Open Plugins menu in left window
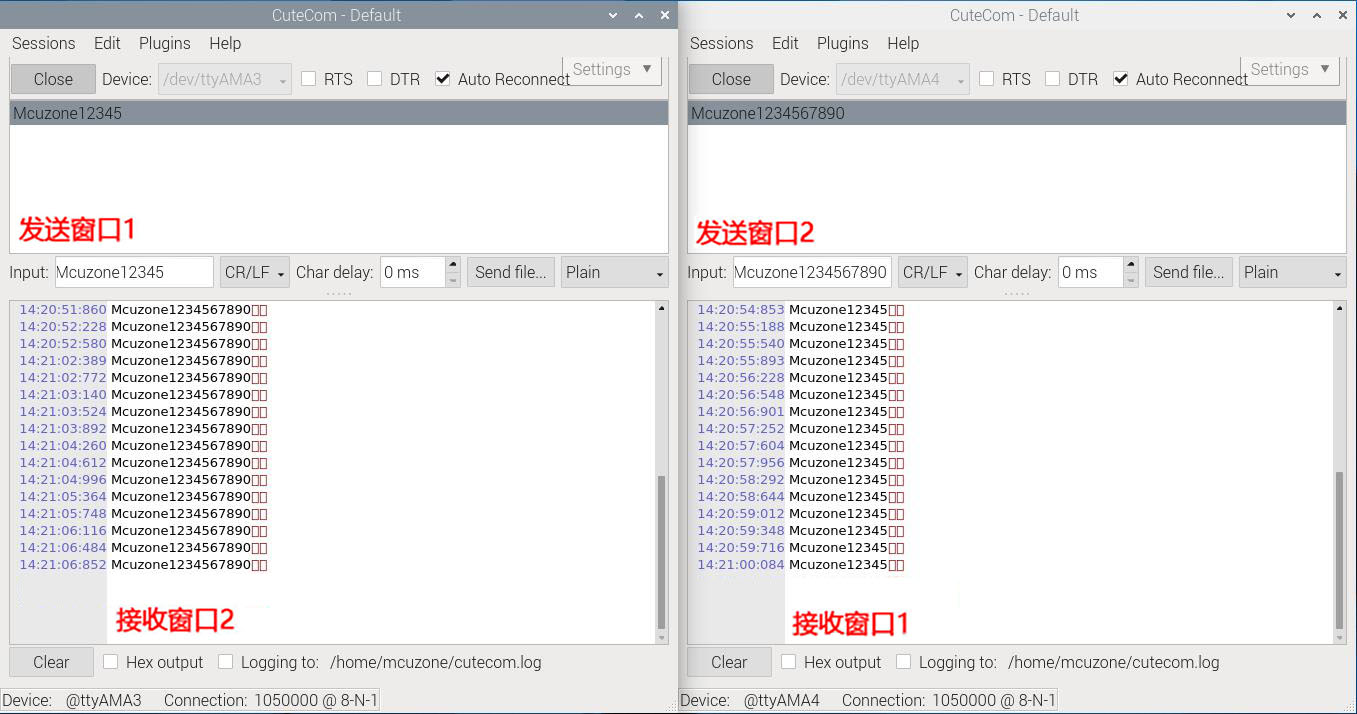Image resolution: width=1357 pixels, height=714 pixels. point(165,43)
